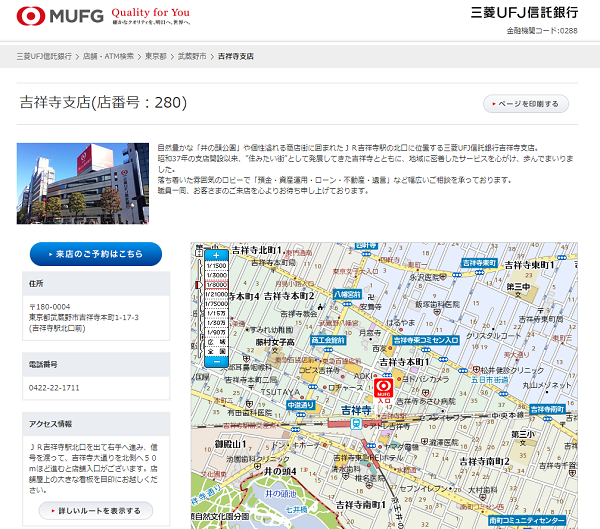The height and width of the screenshot is (529, 600).
Task: Select the 1/21000 map scale
Action: point(217,294)
